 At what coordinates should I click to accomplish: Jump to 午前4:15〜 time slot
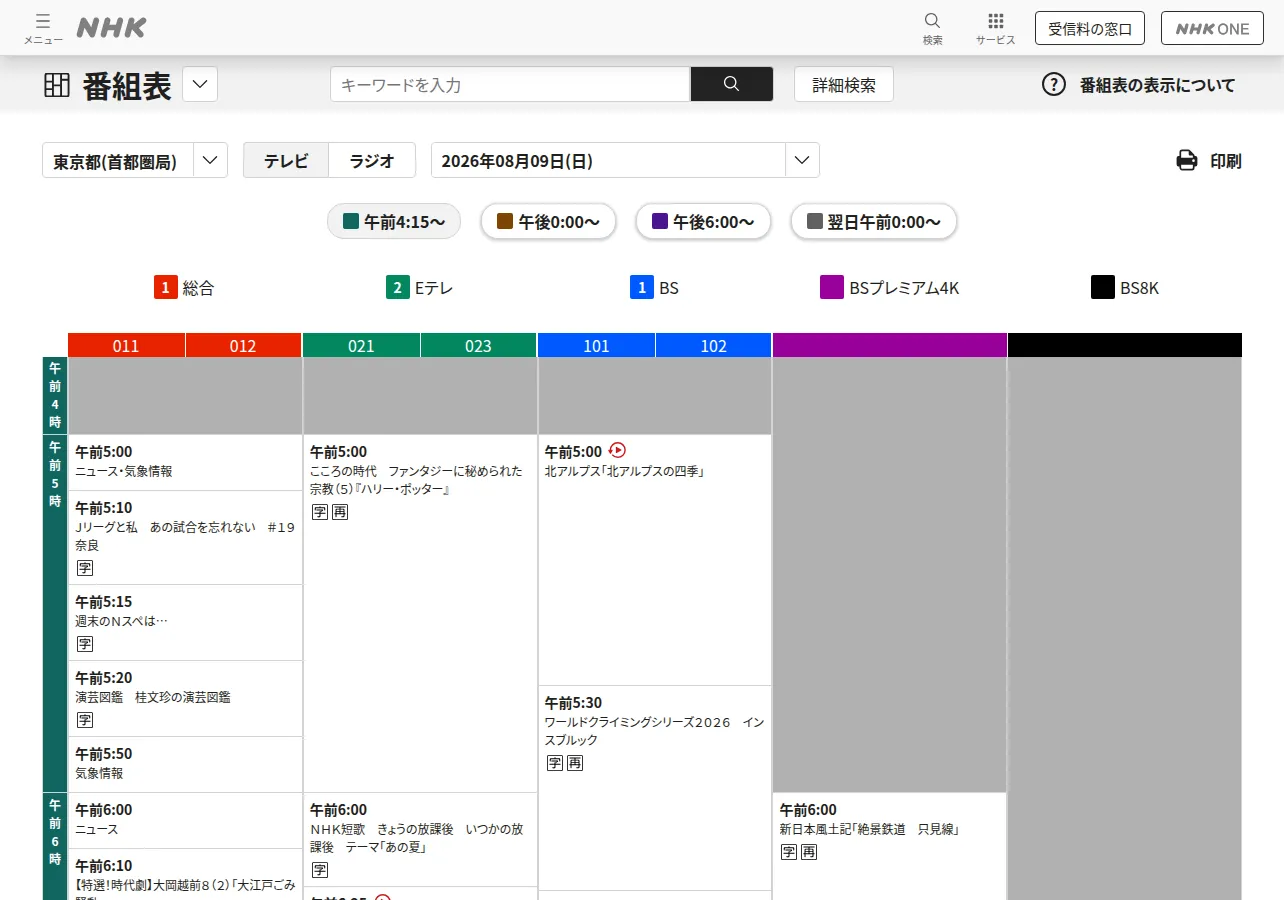394,221
